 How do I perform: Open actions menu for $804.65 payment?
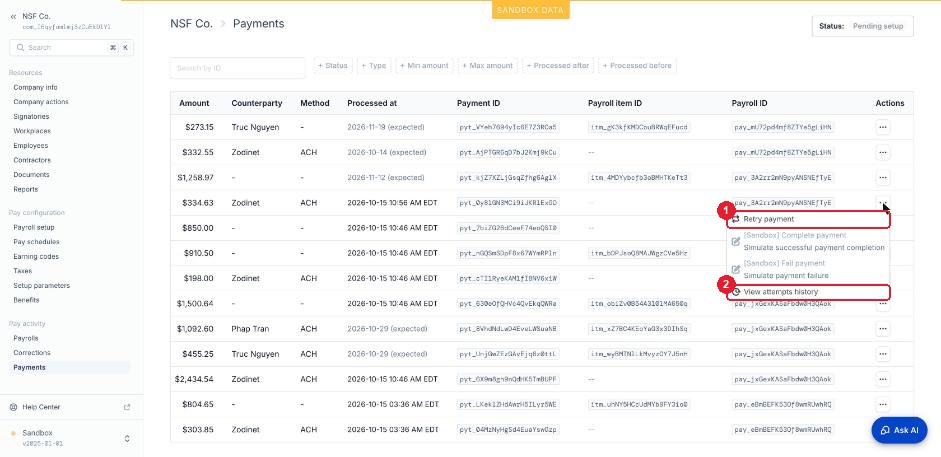(882, 404)
